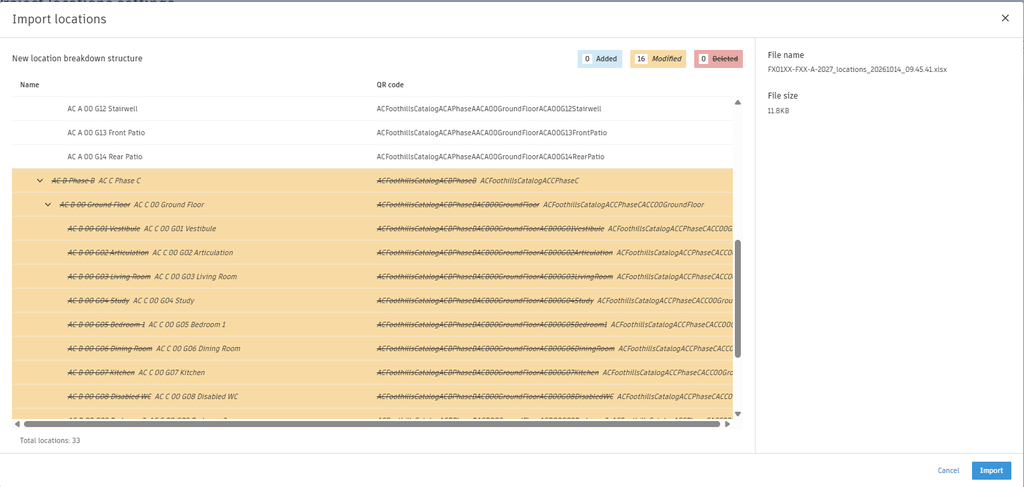Click the New location breakdown structure label

click(77, 59)
